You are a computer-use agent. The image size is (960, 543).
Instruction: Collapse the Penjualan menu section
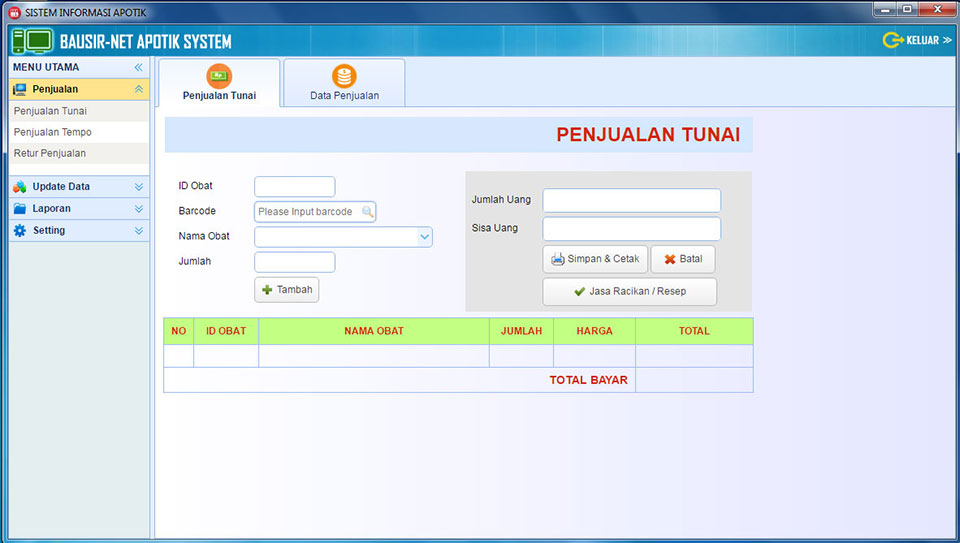tap(138, 90)
